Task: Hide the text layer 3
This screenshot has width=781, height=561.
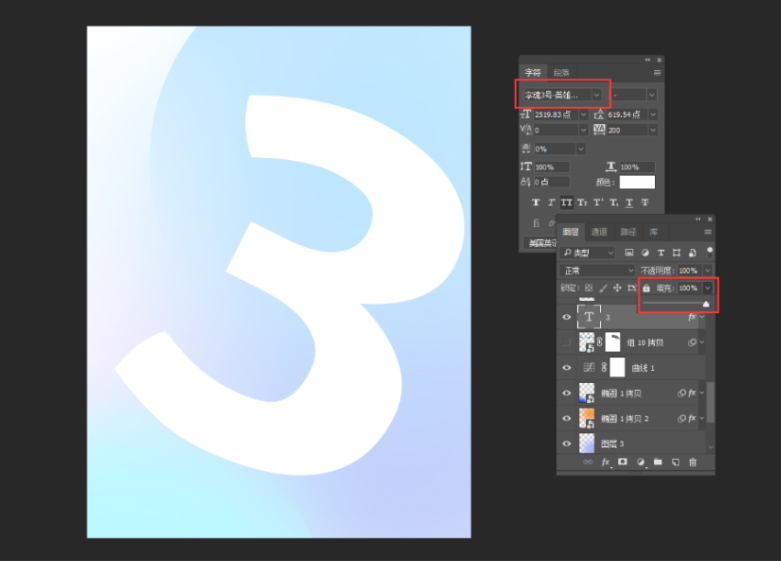Action: coord(567,317)
